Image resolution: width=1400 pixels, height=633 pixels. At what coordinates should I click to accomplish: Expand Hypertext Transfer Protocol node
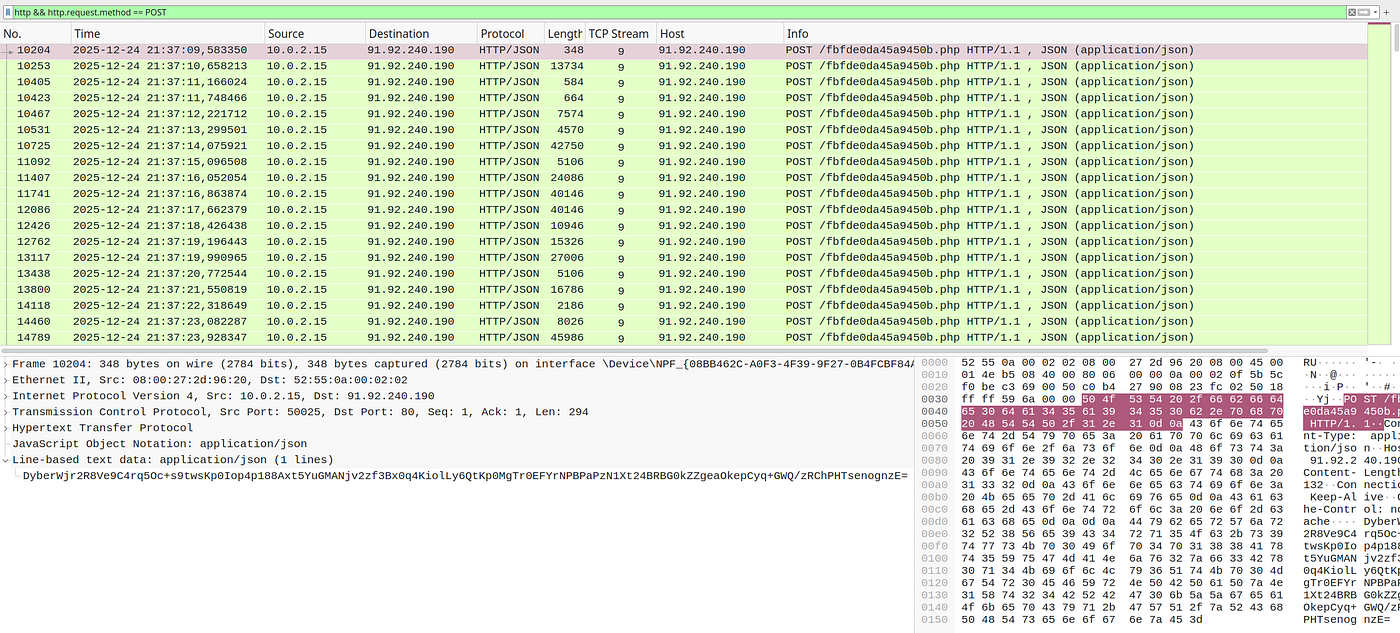coord(5,428)
